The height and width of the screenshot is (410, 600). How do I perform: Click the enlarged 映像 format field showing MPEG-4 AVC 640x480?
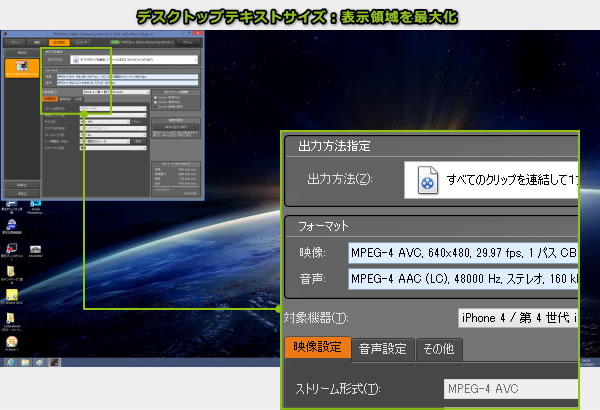coord(463,253)
